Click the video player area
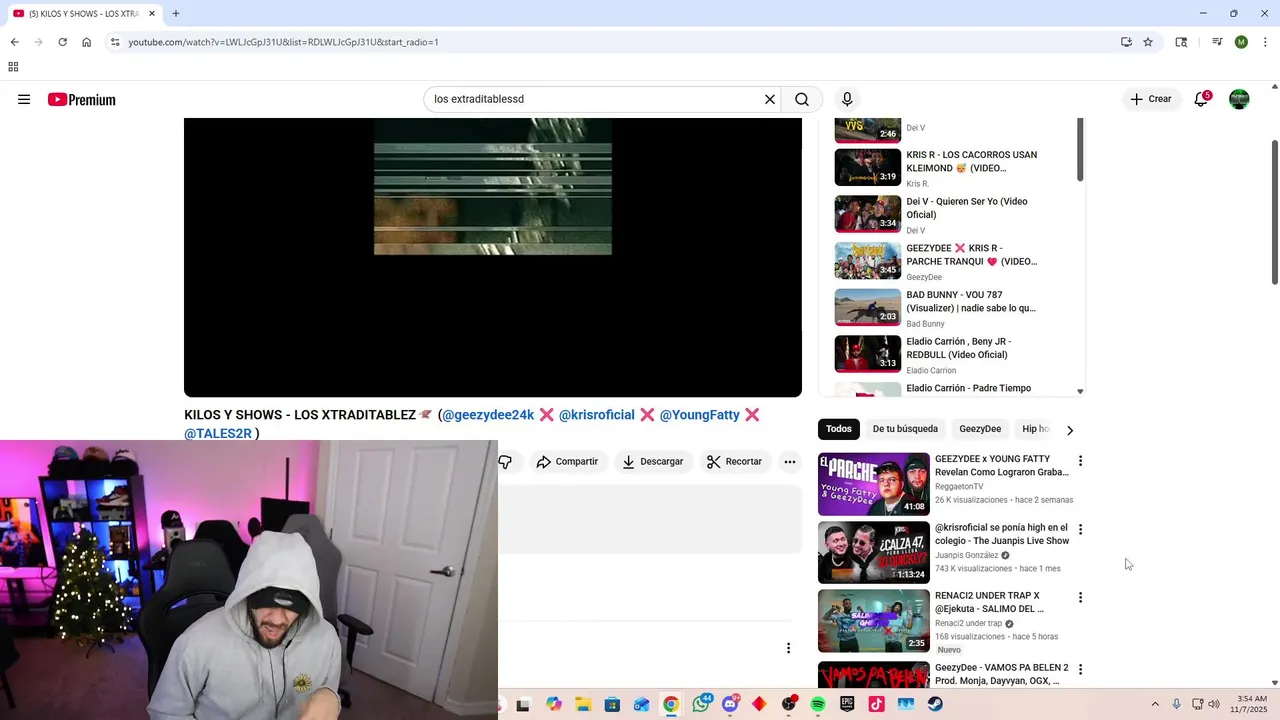Image resolution: width=1280 pixels, height=720 pixels. point(493,257)
